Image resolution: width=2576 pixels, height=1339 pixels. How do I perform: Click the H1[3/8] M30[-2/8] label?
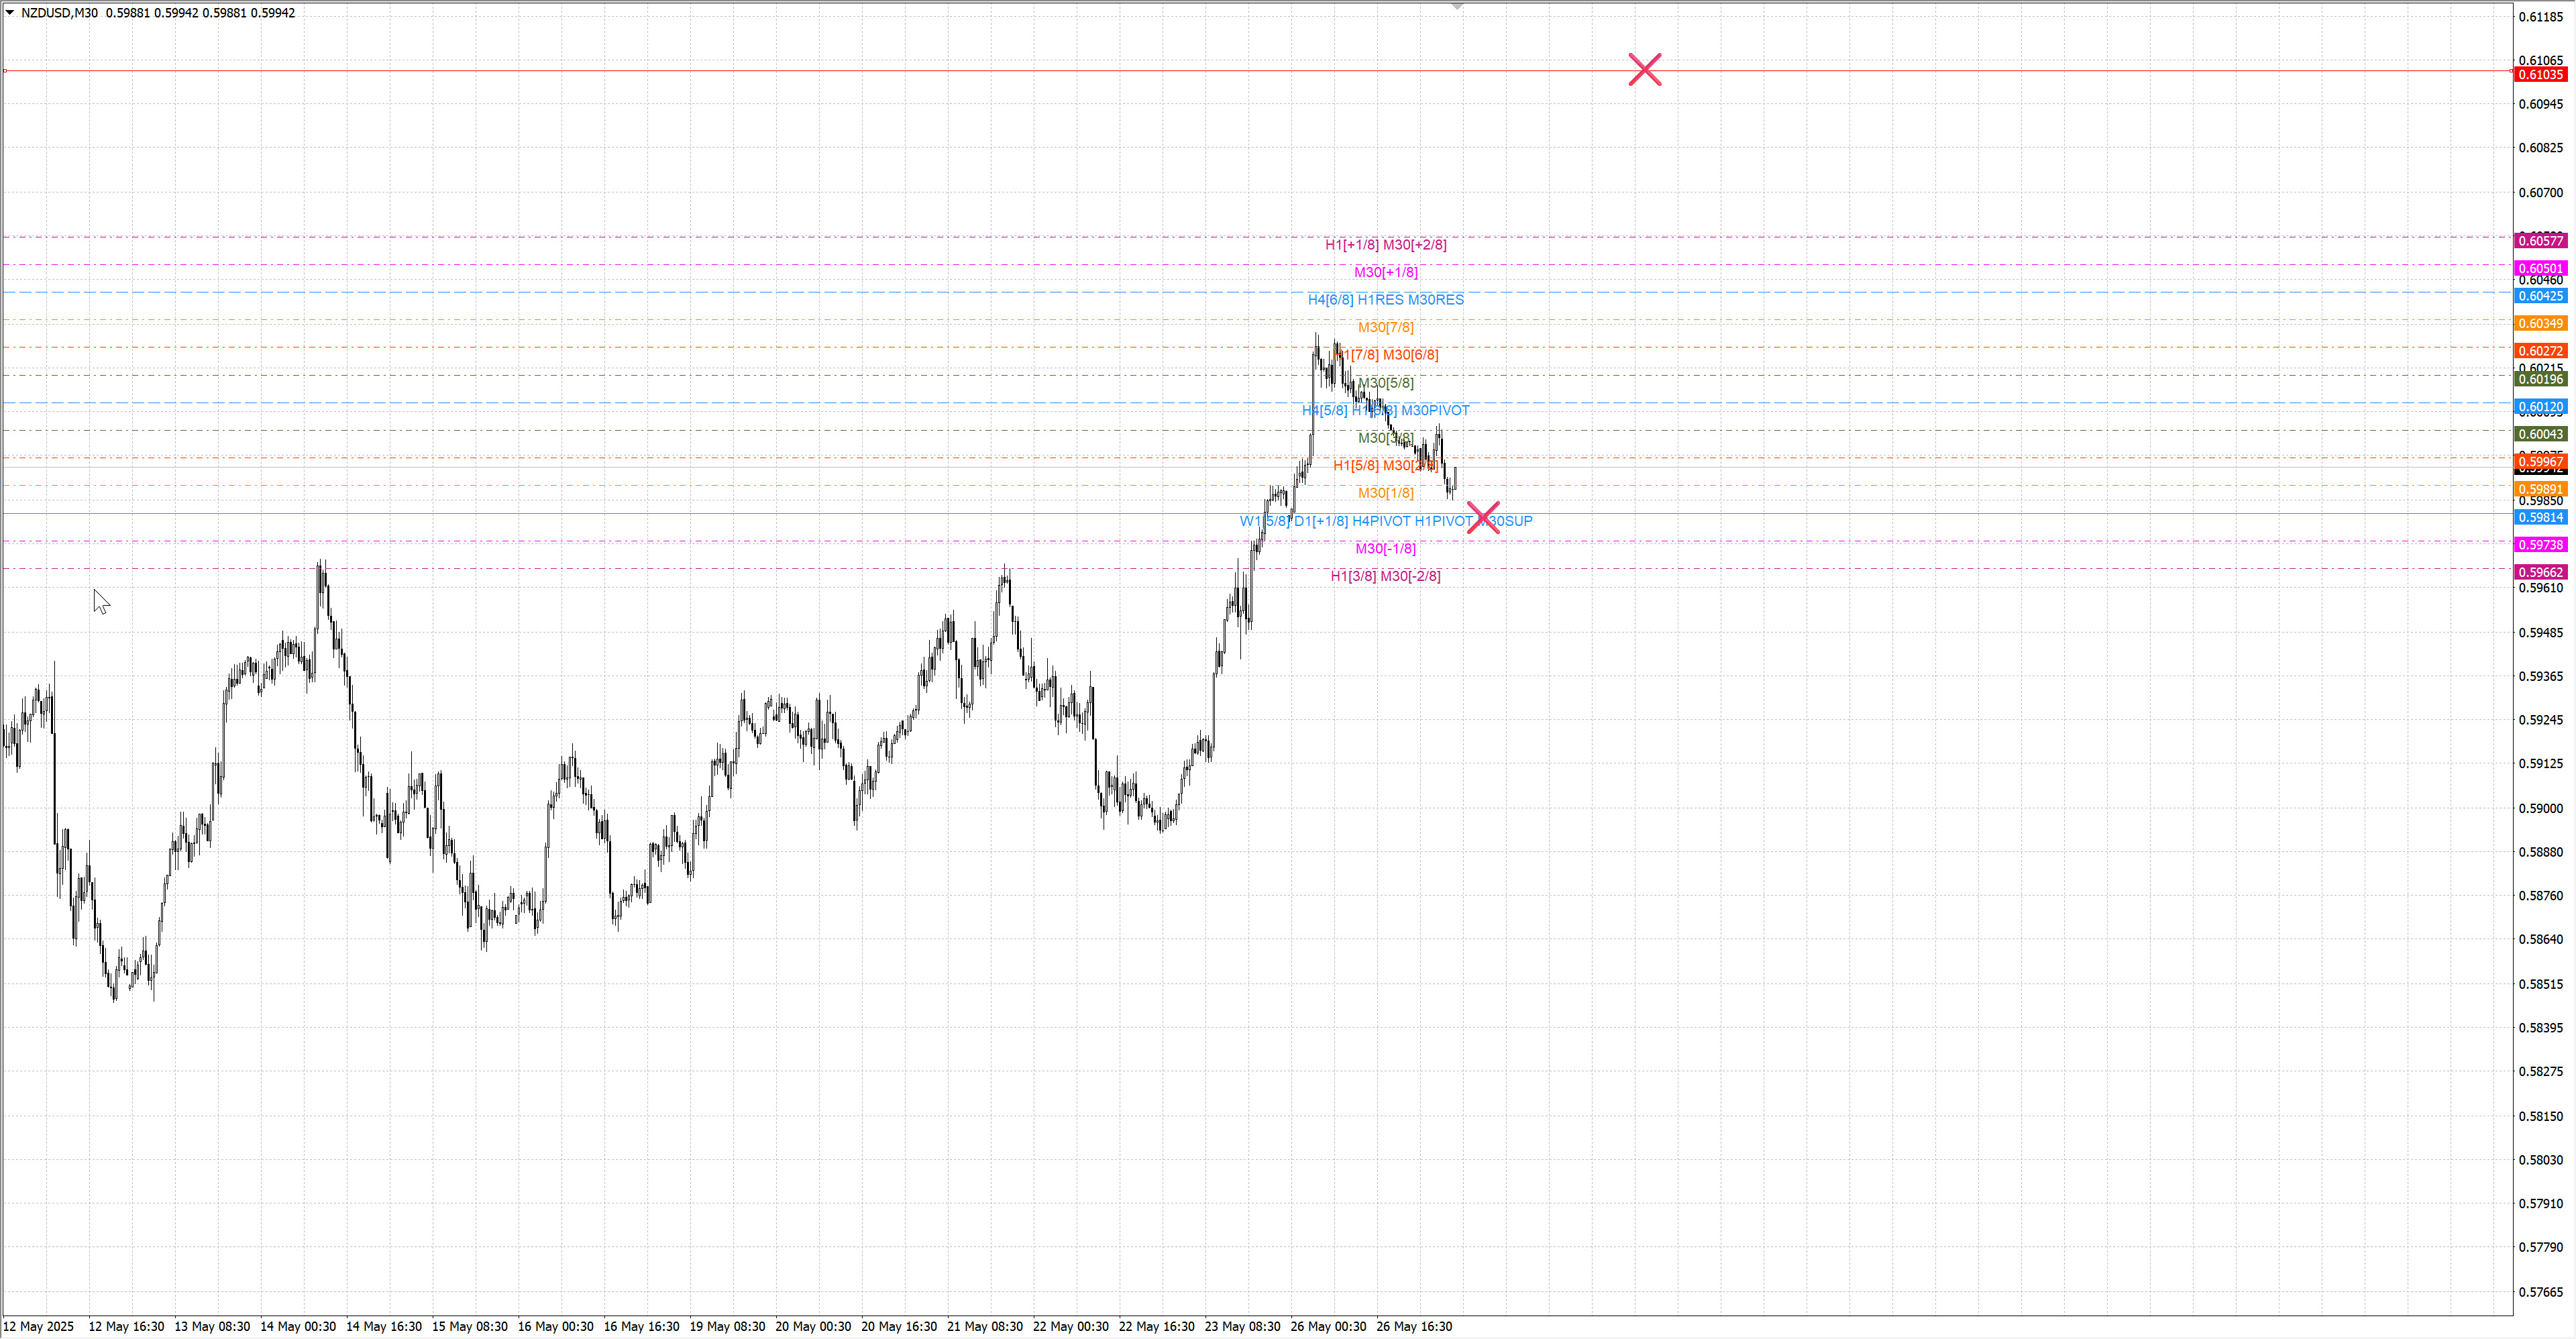1385,576
